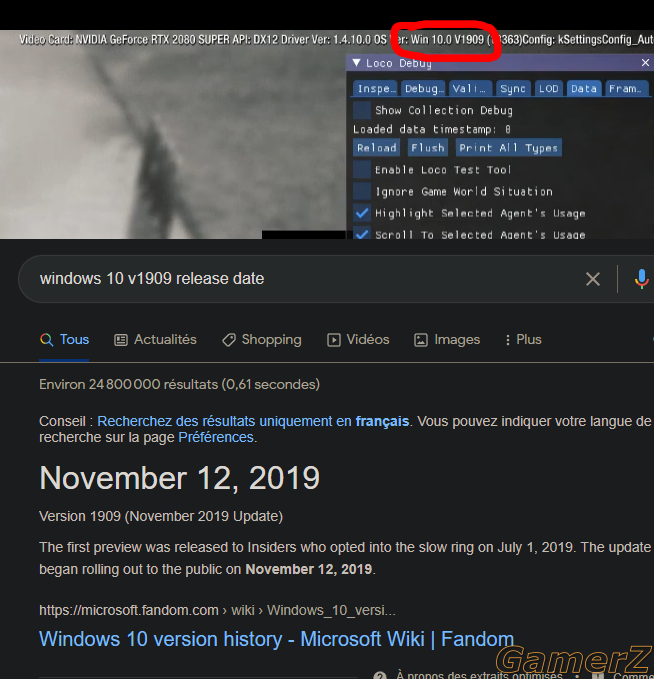The image size is (654, 679).
Task: Click the Environ 24 800 000 résultats text
Action: click(179, 385)
